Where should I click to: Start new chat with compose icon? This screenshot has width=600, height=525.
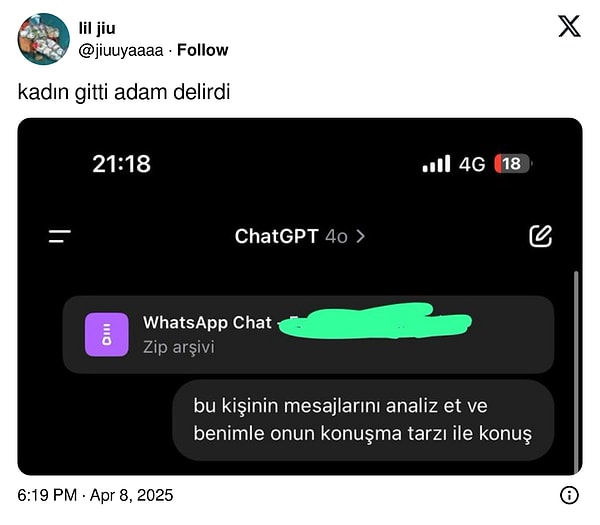540,236
